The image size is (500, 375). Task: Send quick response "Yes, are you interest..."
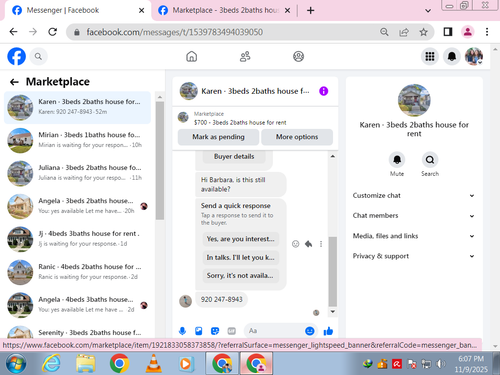click(240, 239)
